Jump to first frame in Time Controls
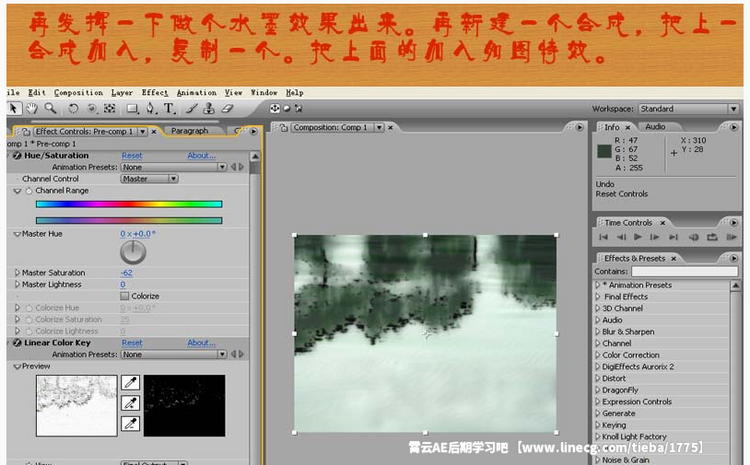Screen dimensions: 750x465 coord(604,237)
